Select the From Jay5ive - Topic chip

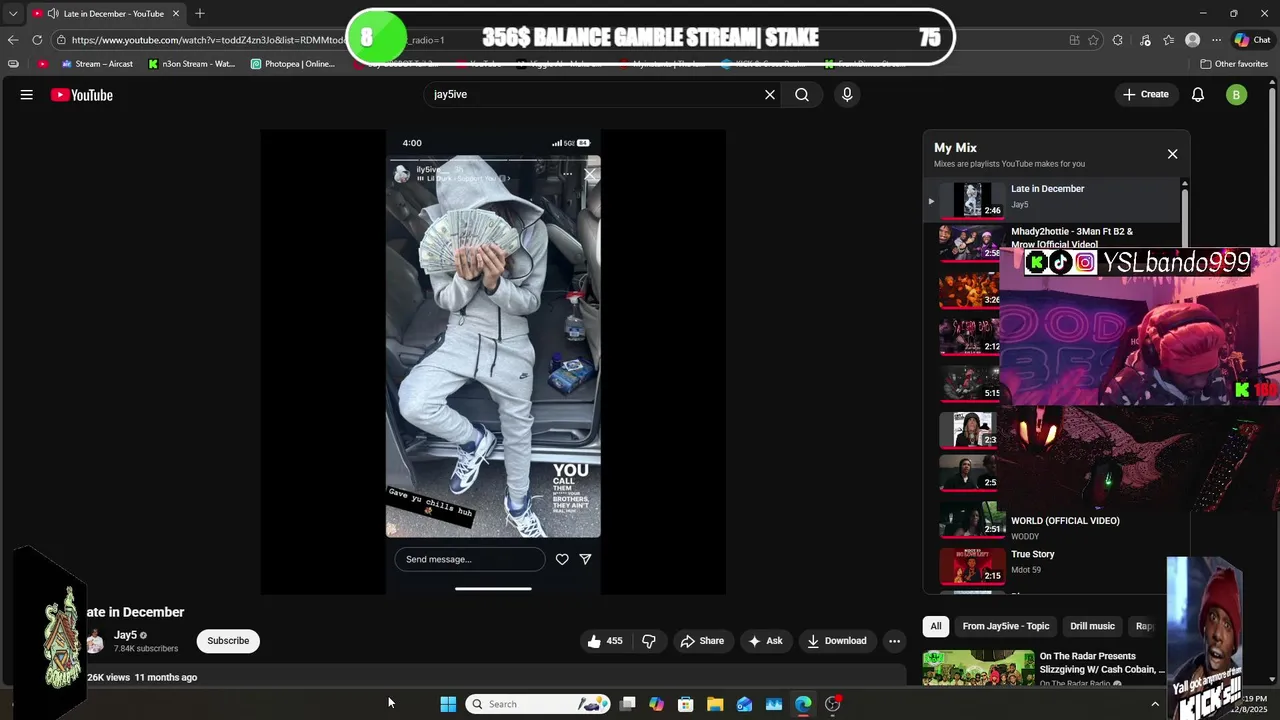pos(1006,626)
